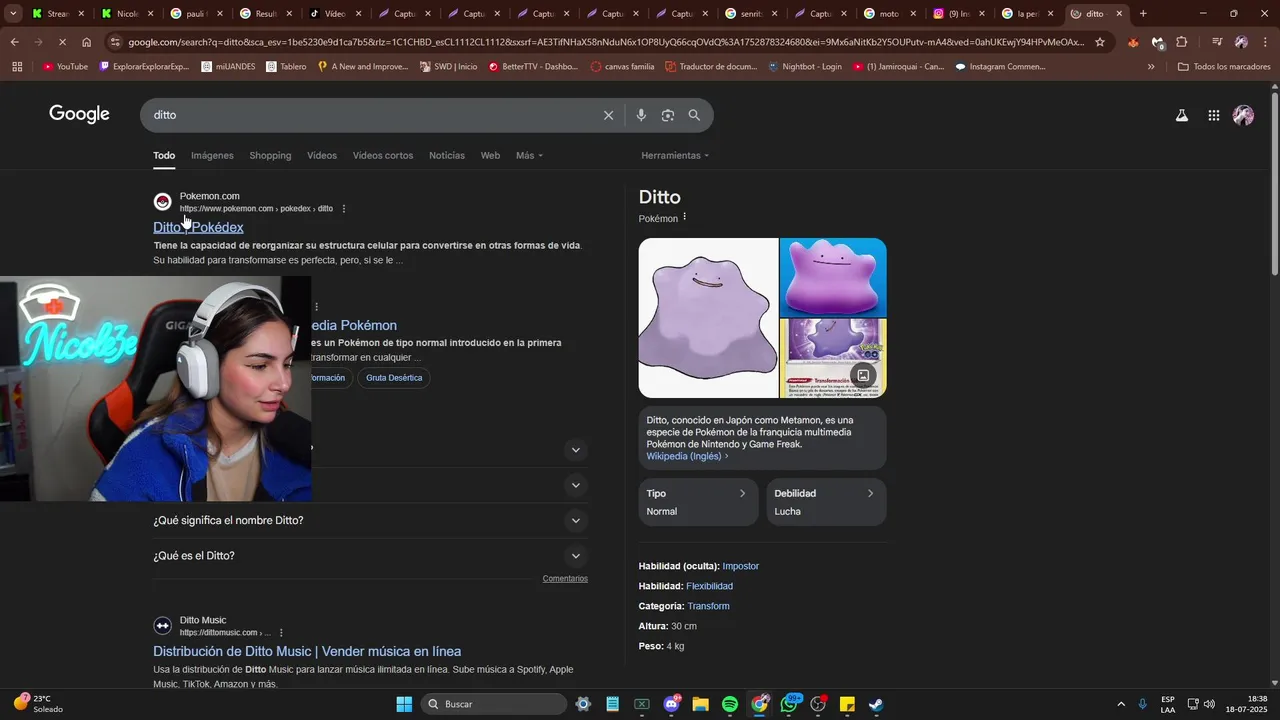Open 'Ditto | Pokédex' result link
The width and height of the screenshot is (1280, 720).
pos(198,228)
